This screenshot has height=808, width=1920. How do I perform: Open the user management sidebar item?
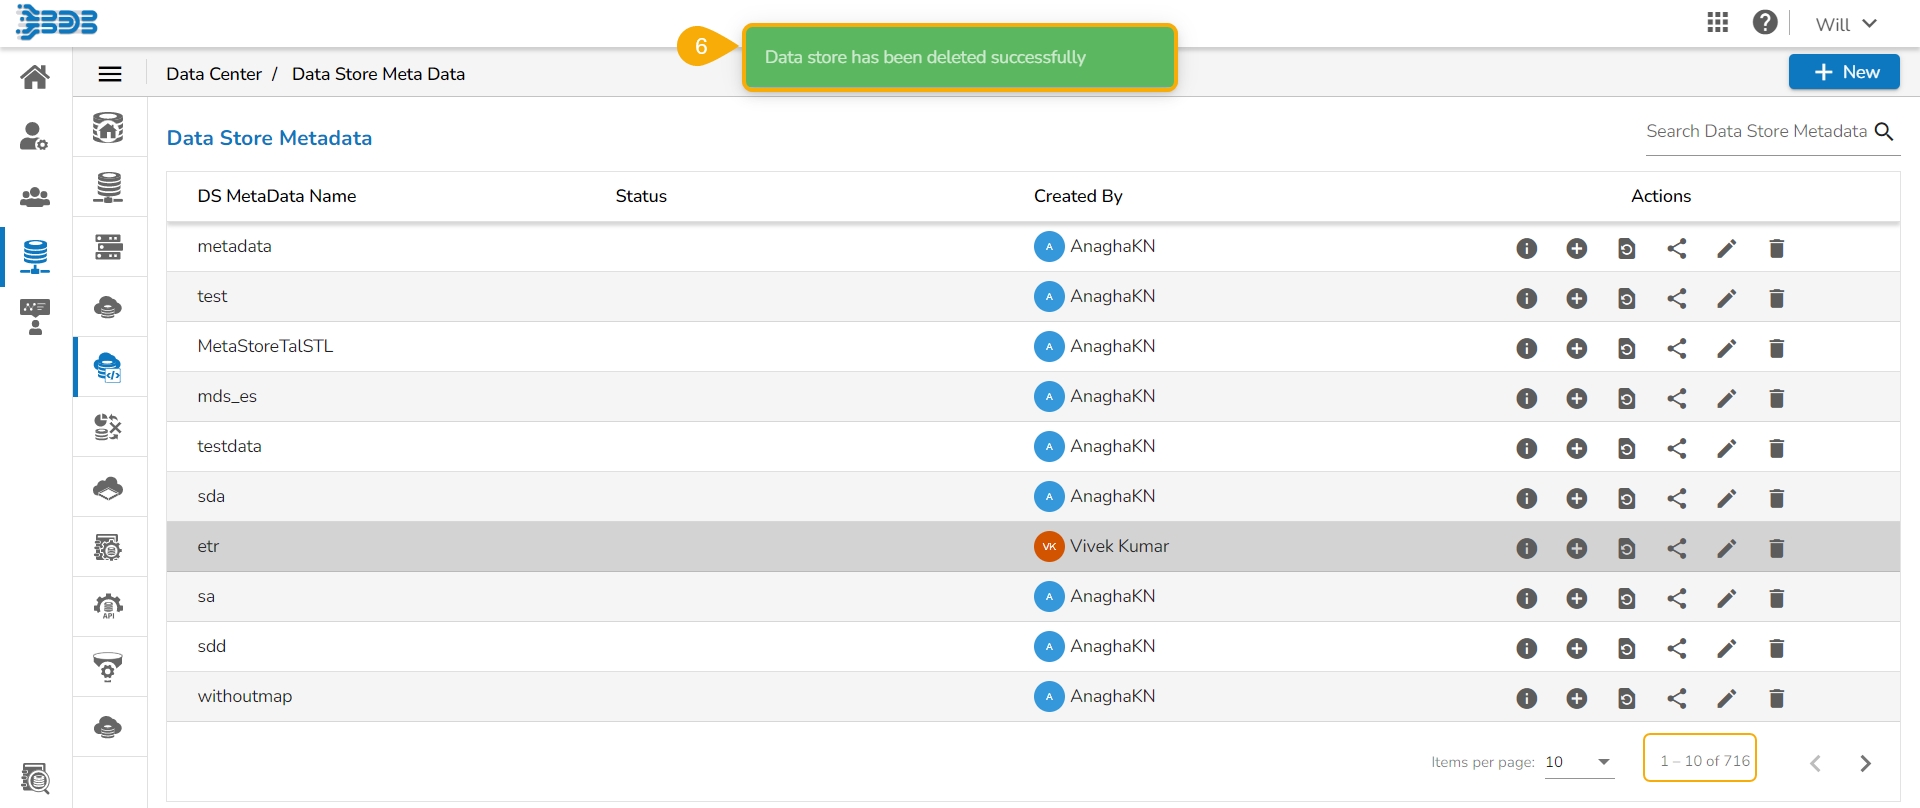pyautogui.click(x=35, y=136)
